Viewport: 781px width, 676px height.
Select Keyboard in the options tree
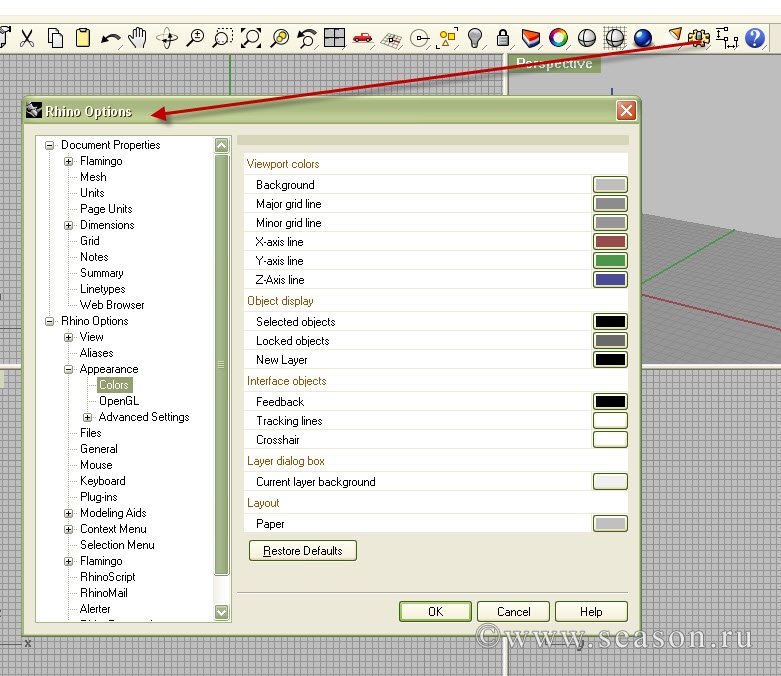pos(102,481)
